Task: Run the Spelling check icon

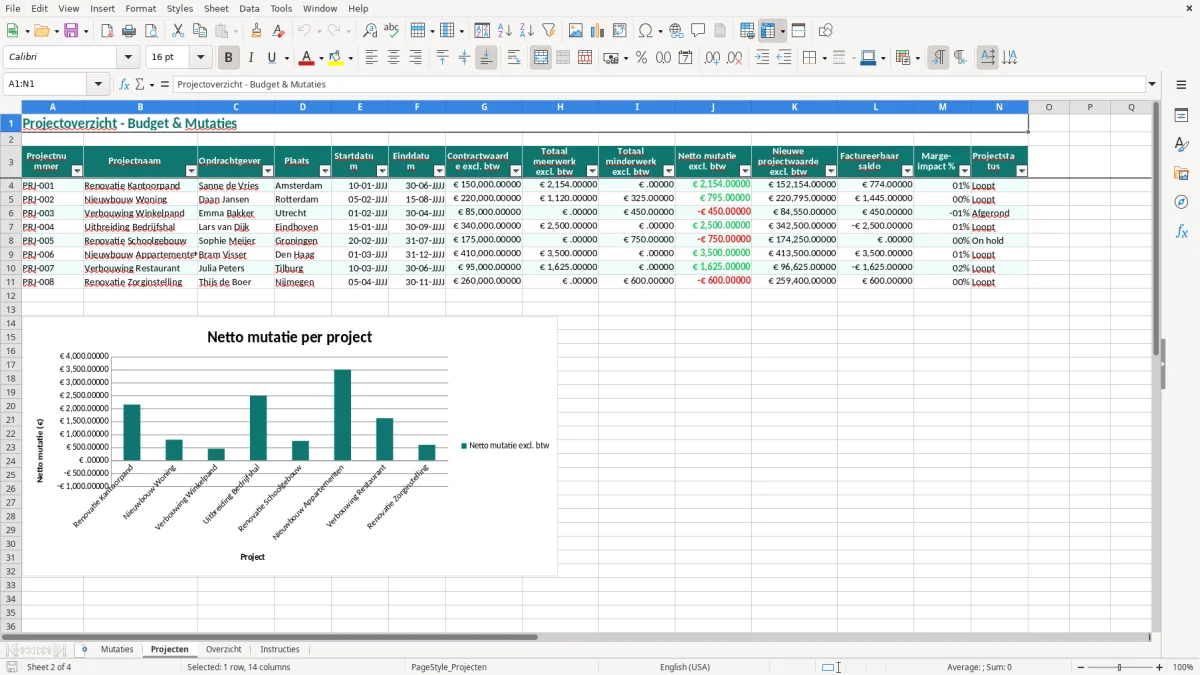Action: point(391,31)
